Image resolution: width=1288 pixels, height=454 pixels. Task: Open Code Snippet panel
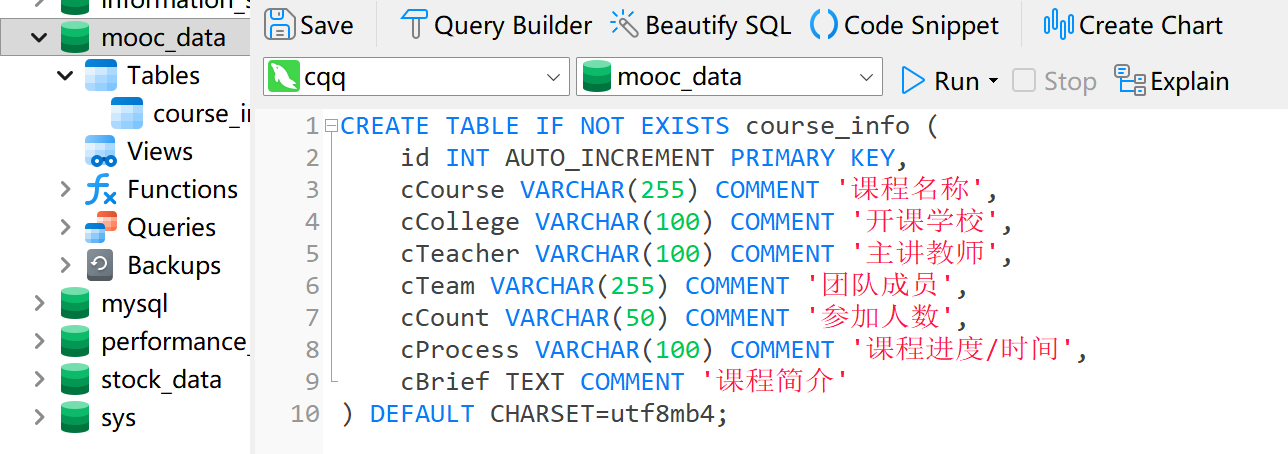click(x=904, y=24)
